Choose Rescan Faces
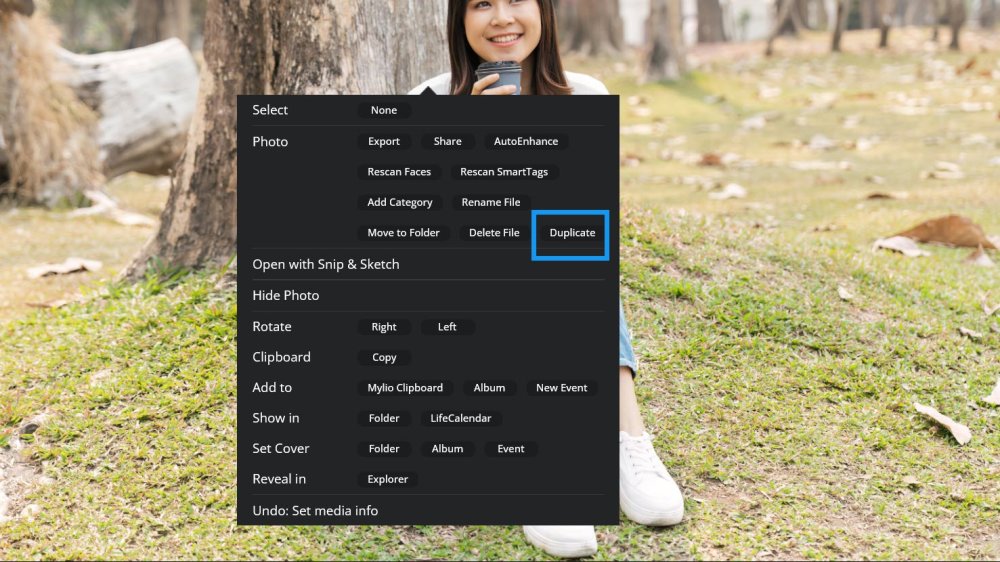This screenshot has width=1000, height=562. pos(399,172)
